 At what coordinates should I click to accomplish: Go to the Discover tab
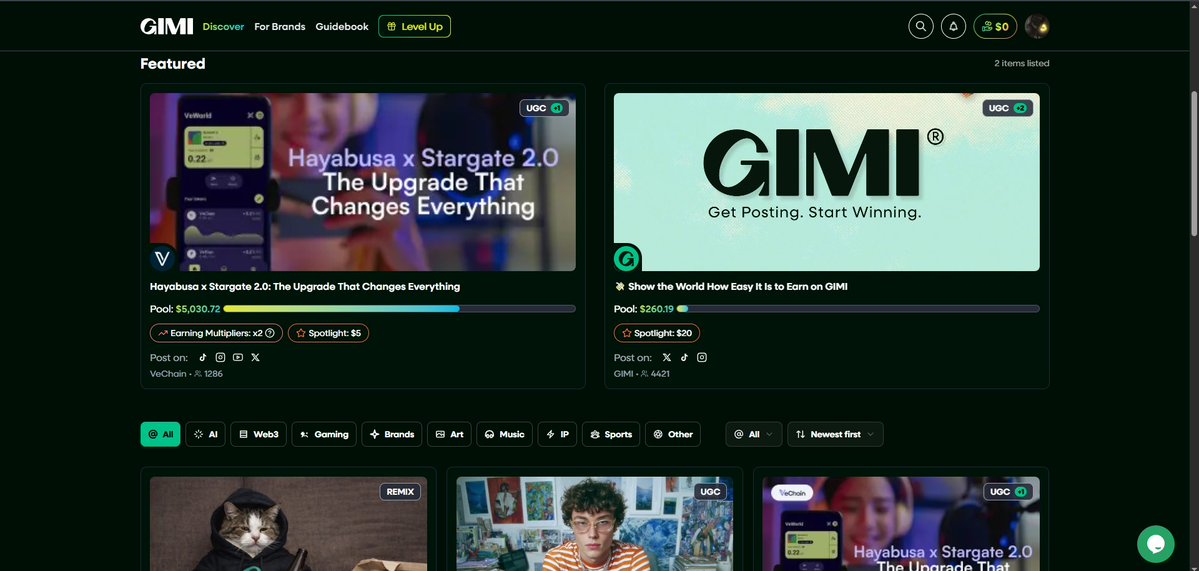[x=223, y=27]
